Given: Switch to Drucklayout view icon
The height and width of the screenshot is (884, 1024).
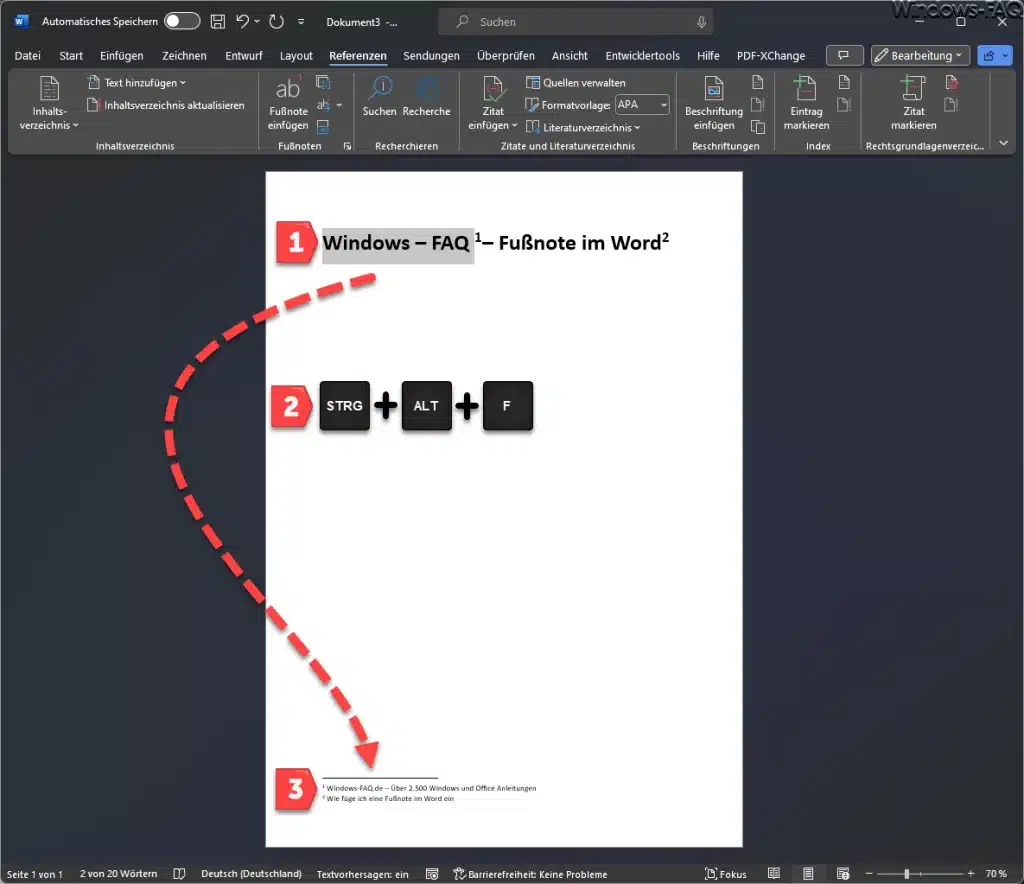Looking at the screenshot, I should (x=808, y=874).
